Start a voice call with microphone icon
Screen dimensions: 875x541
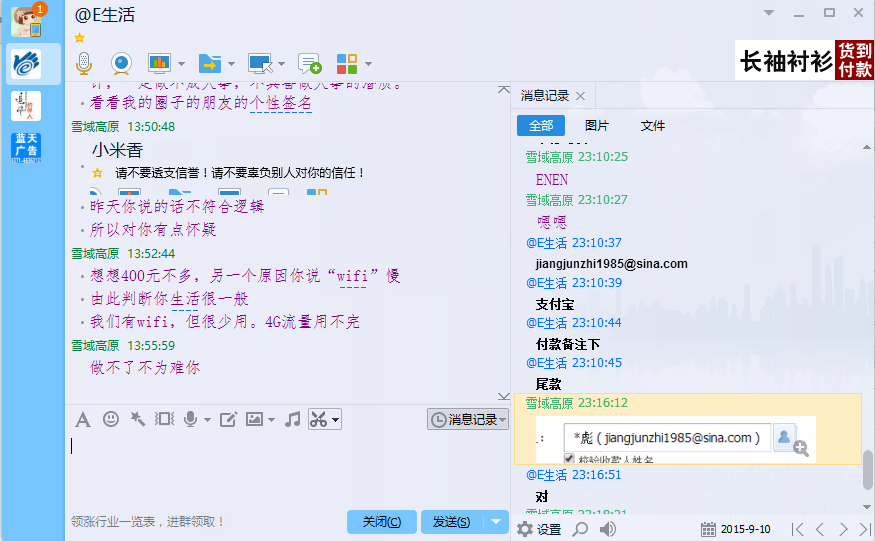(84, 63)
